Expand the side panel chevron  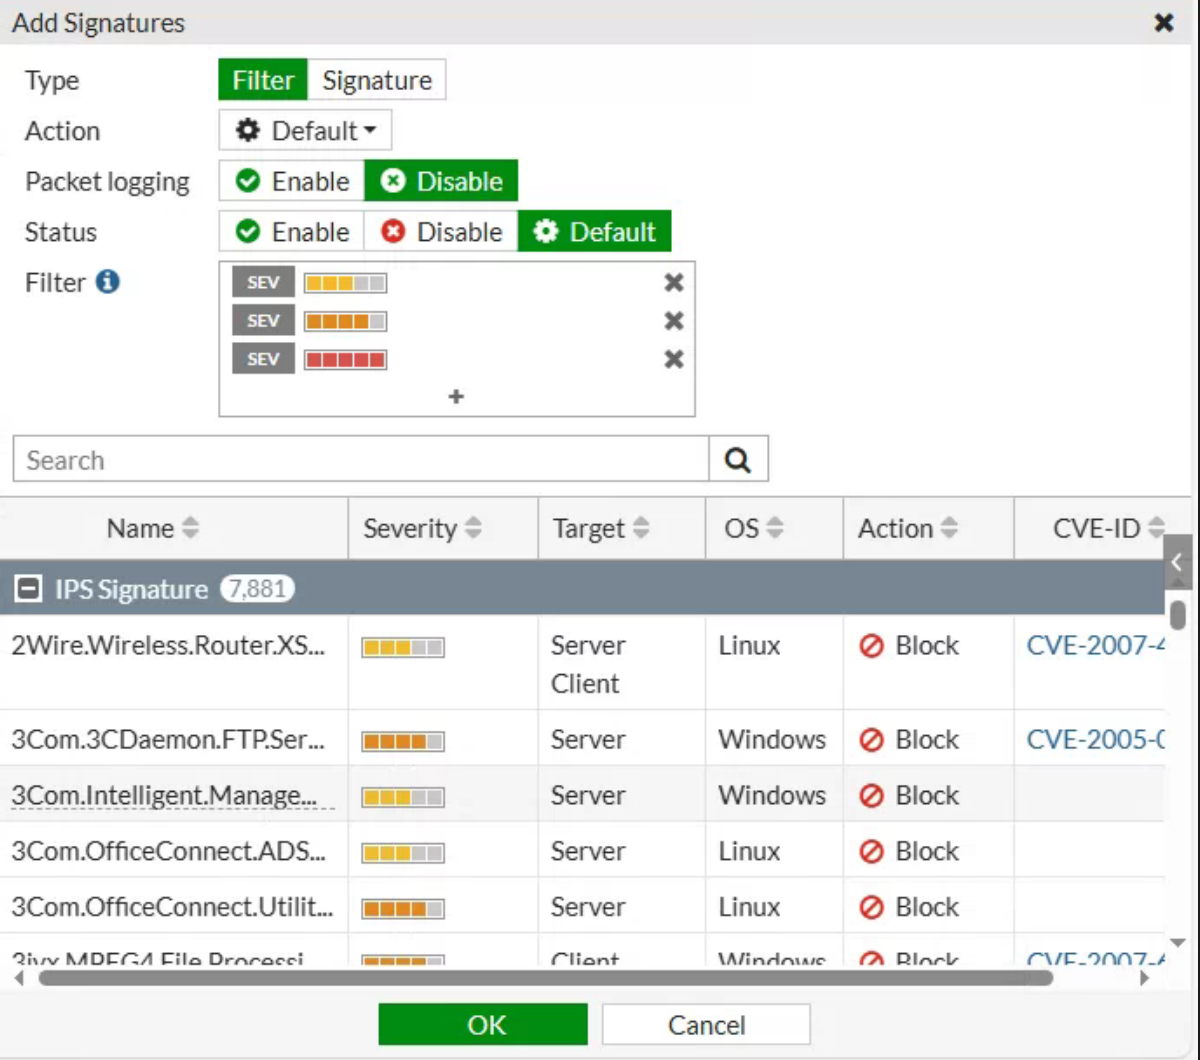pyautogui.click(x=1177, y=562)
